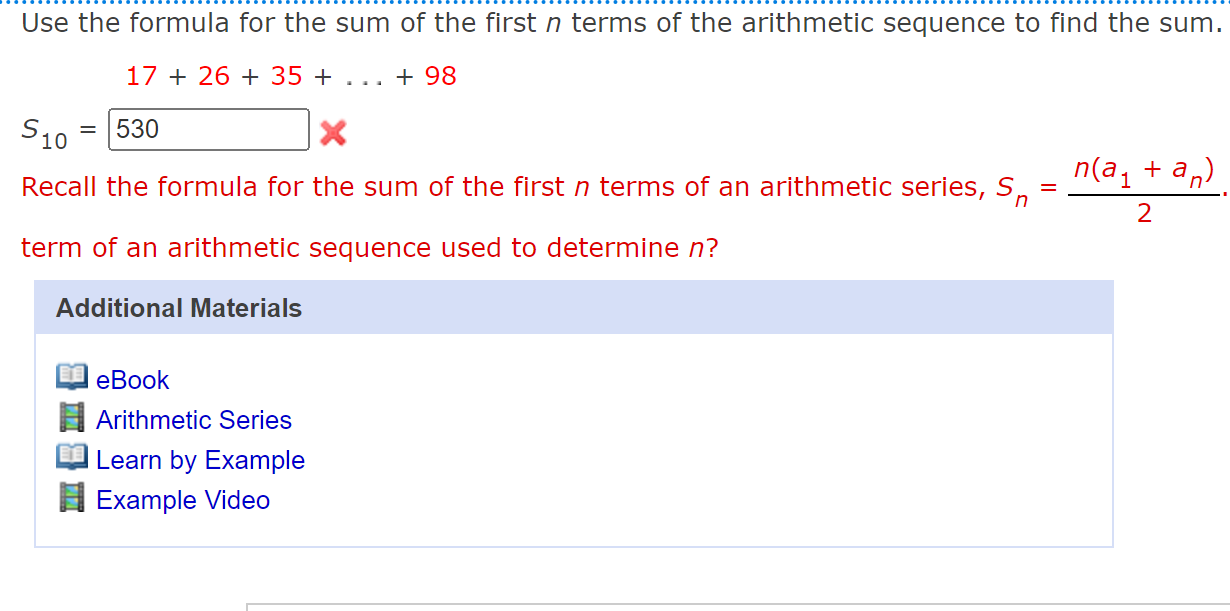Viewport: 1230px width, 611px height.
Task: Click the Example Video film icon
Action: click(70, 498)
